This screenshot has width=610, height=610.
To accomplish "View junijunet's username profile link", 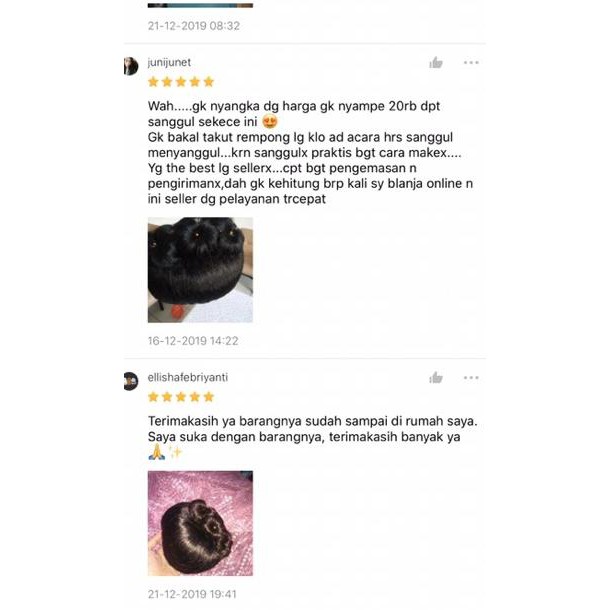I will click(x=169, y=62).
